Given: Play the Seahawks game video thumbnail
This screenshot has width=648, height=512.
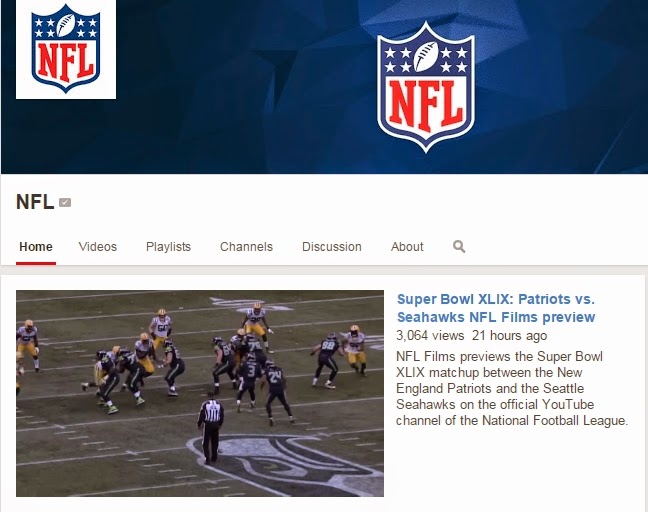Looking at the screenshot, I should (200, 393).
